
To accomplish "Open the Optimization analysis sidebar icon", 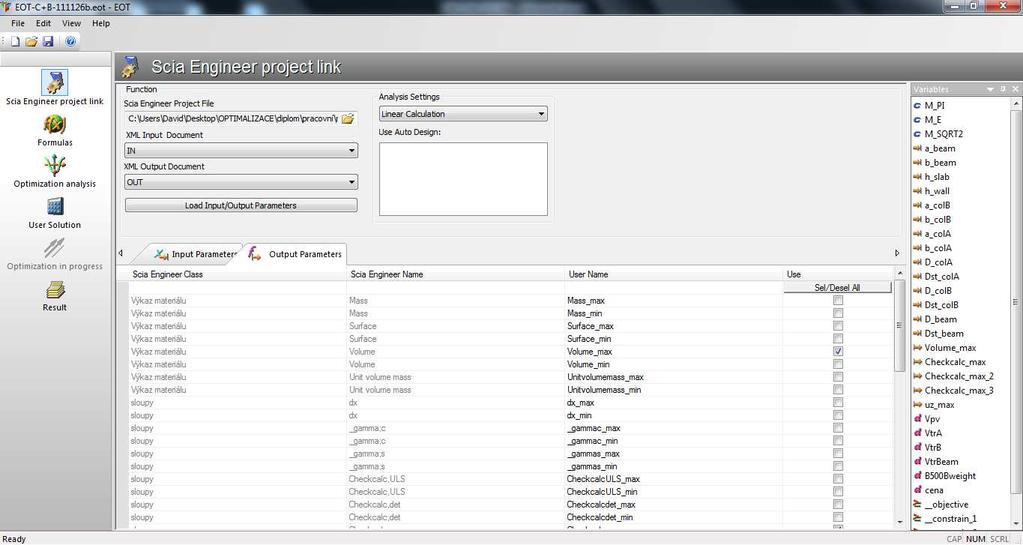I will pos(55,165).
